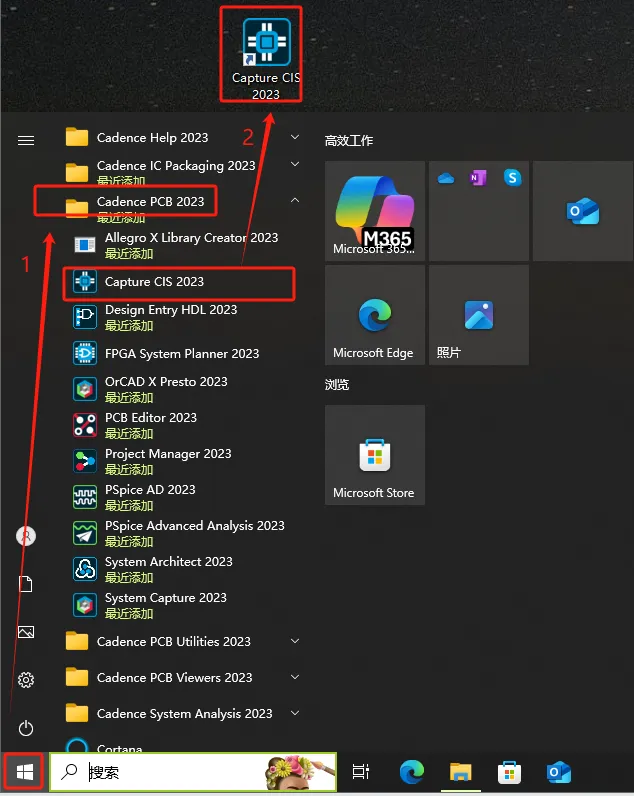634x796 pixels.
Task: Open Microsoft Store from the taskbar
Action: click(x=509, y=772)
